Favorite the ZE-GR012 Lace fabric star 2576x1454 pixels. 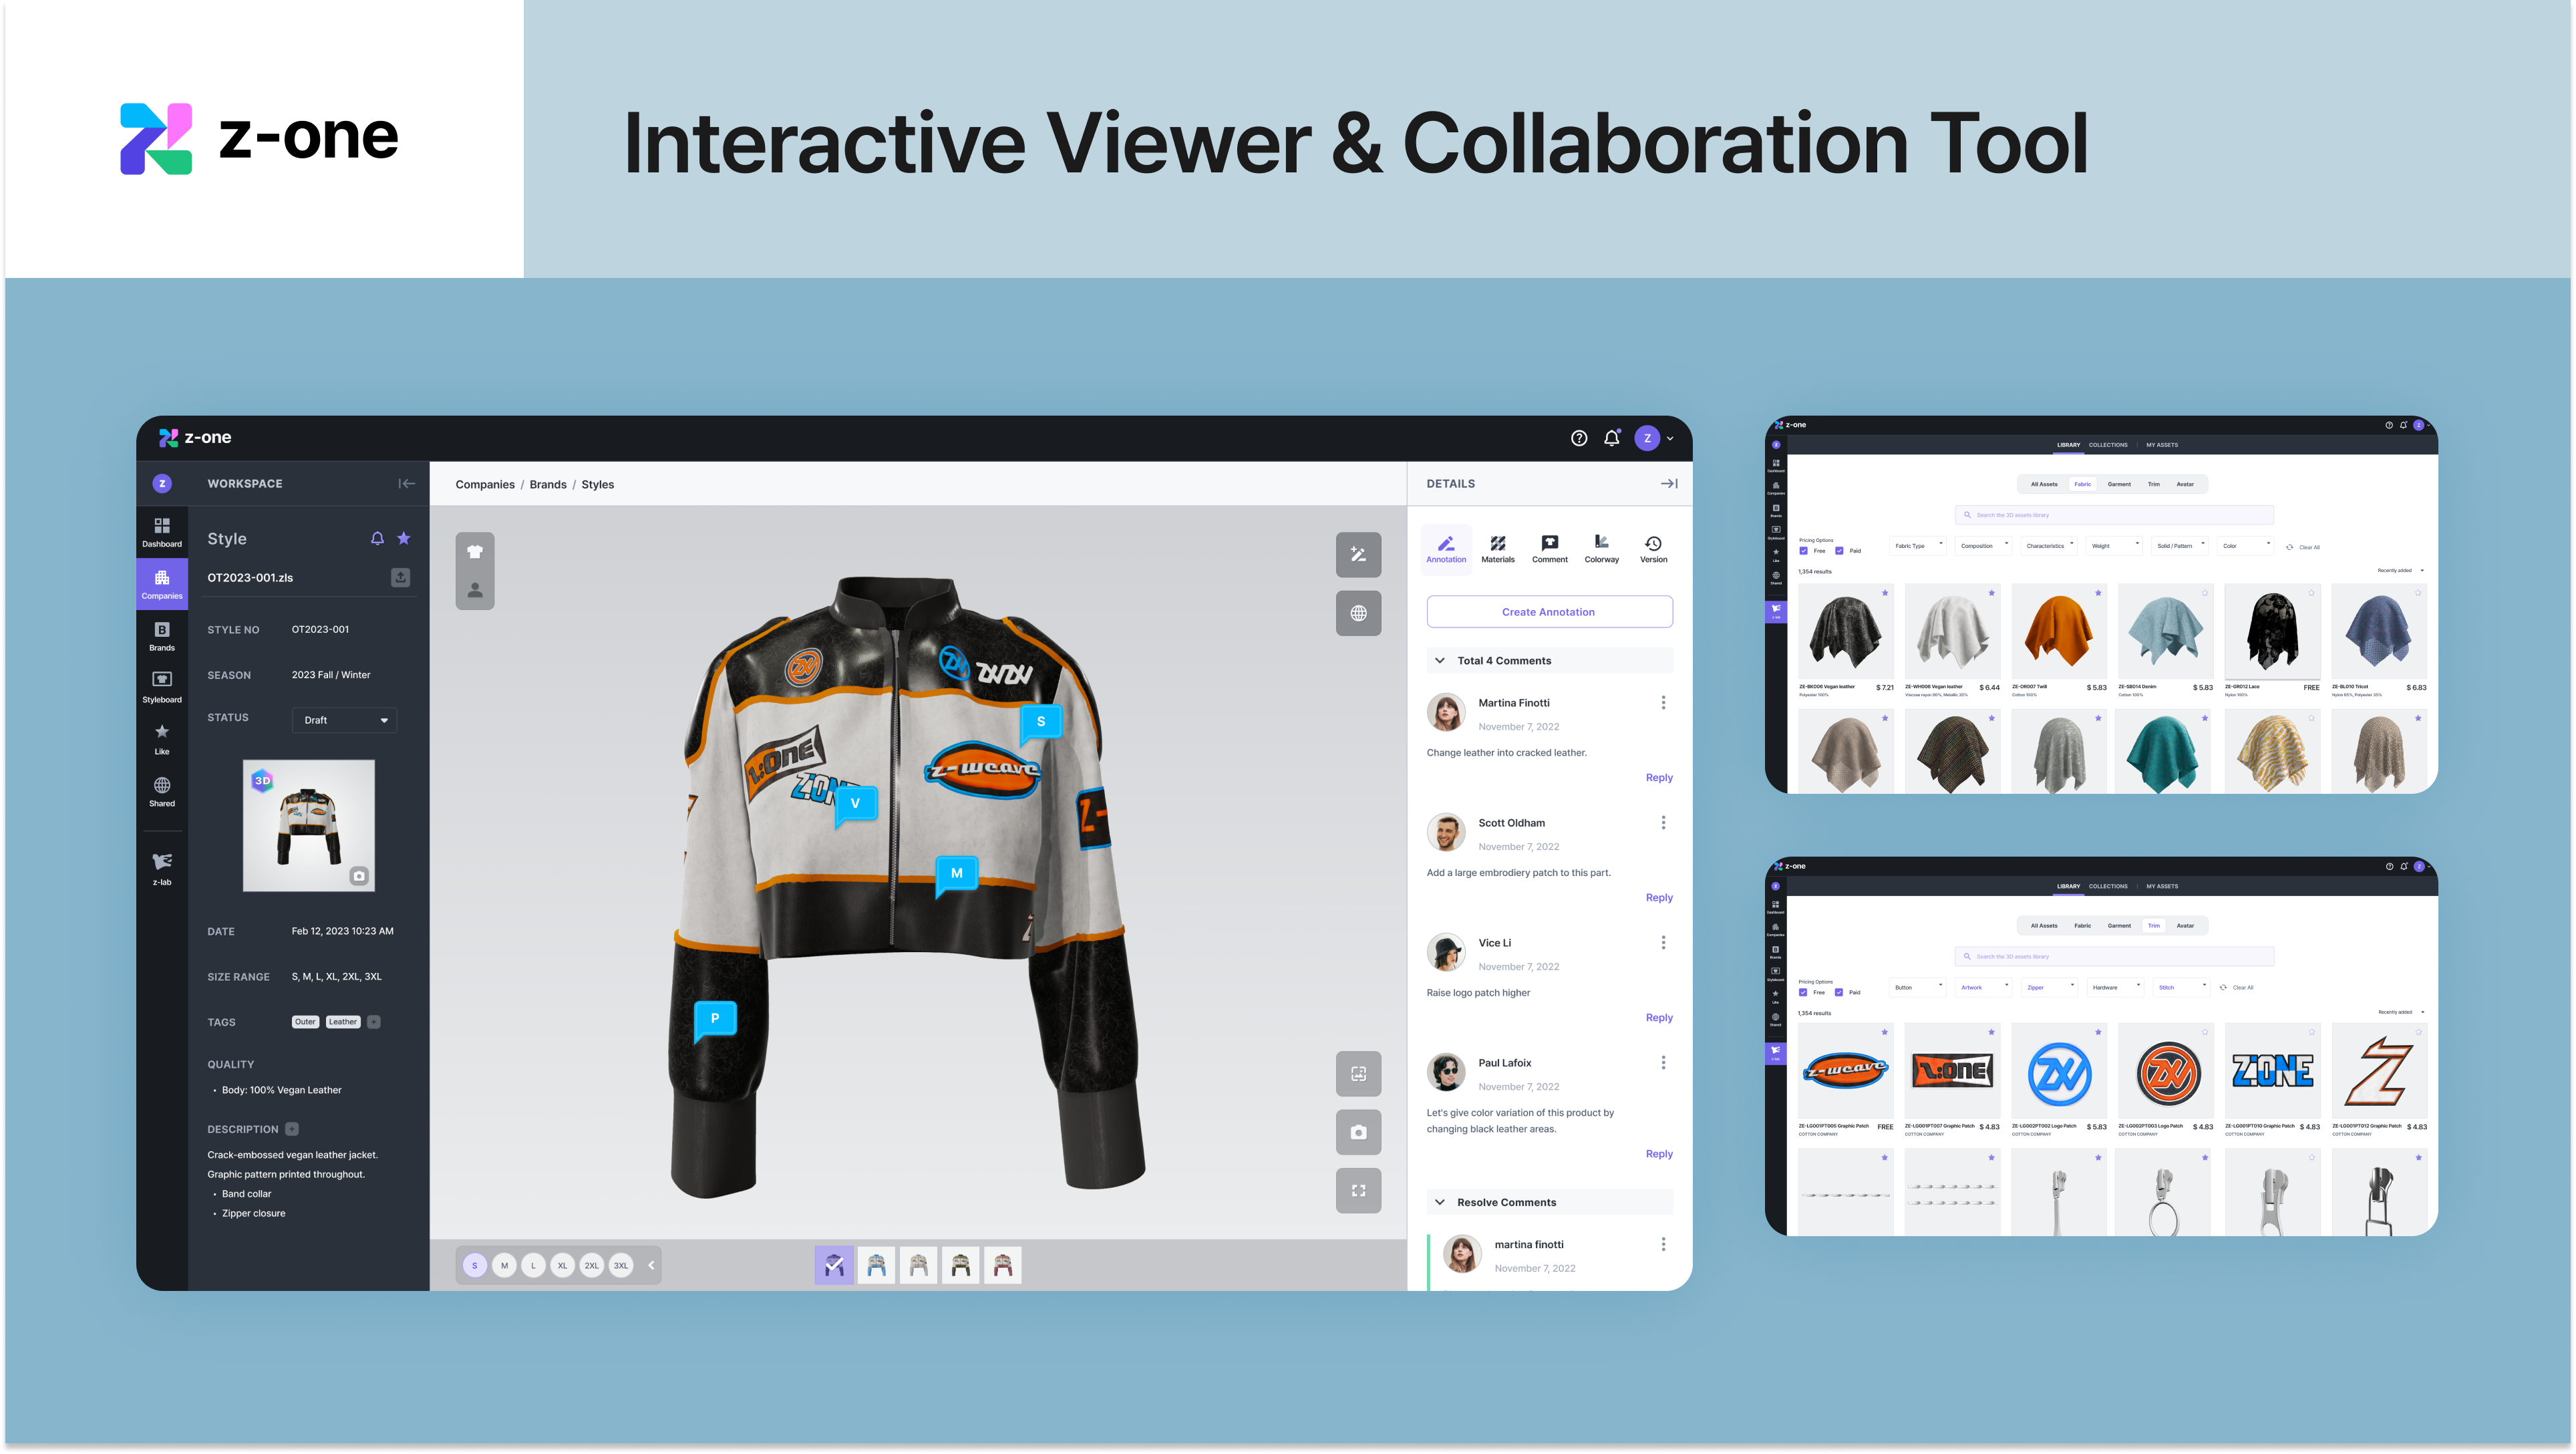[2311, 593]
